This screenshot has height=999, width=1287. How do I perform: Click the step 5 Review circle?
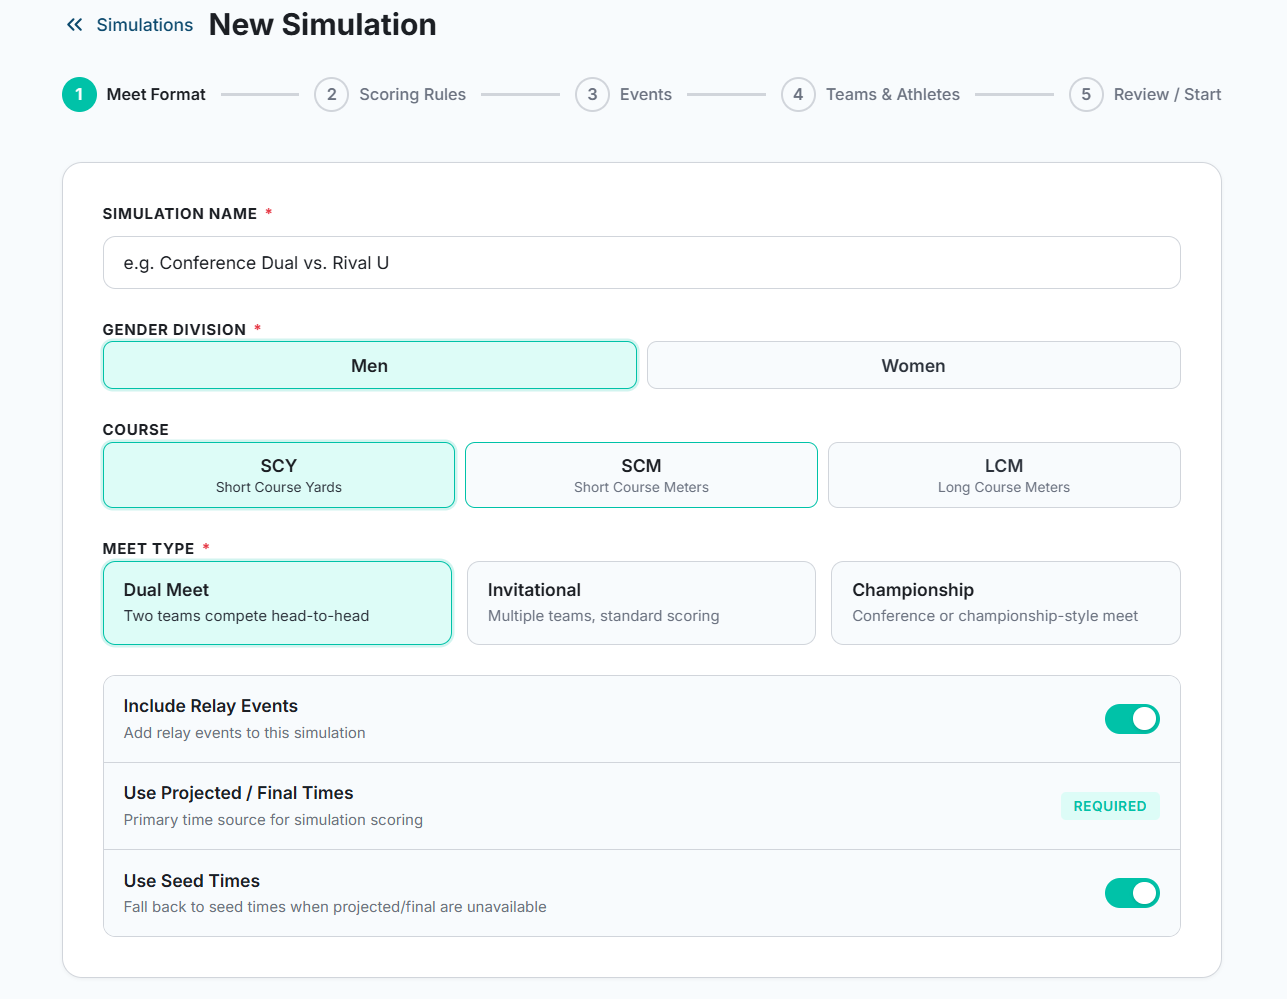coord(1086,94)
